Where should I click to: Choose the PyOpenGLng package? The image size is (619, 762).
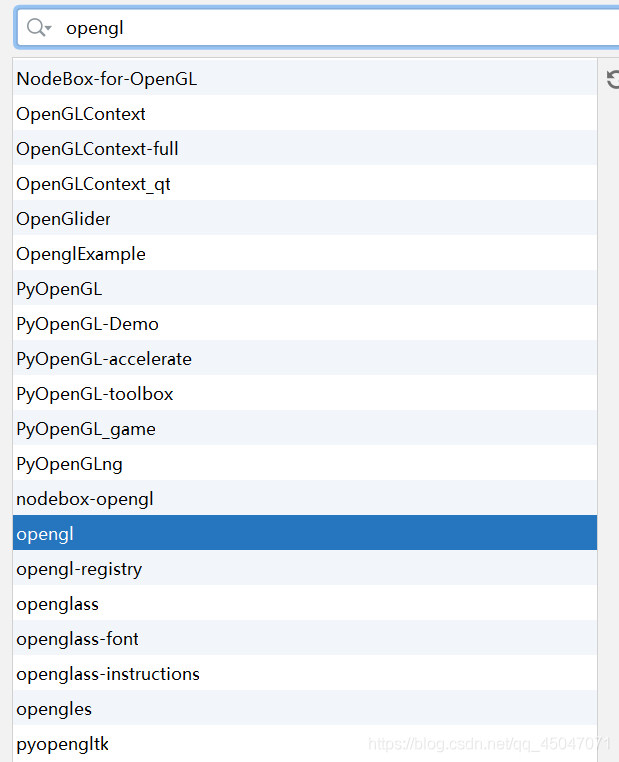(x=70, y=464)
